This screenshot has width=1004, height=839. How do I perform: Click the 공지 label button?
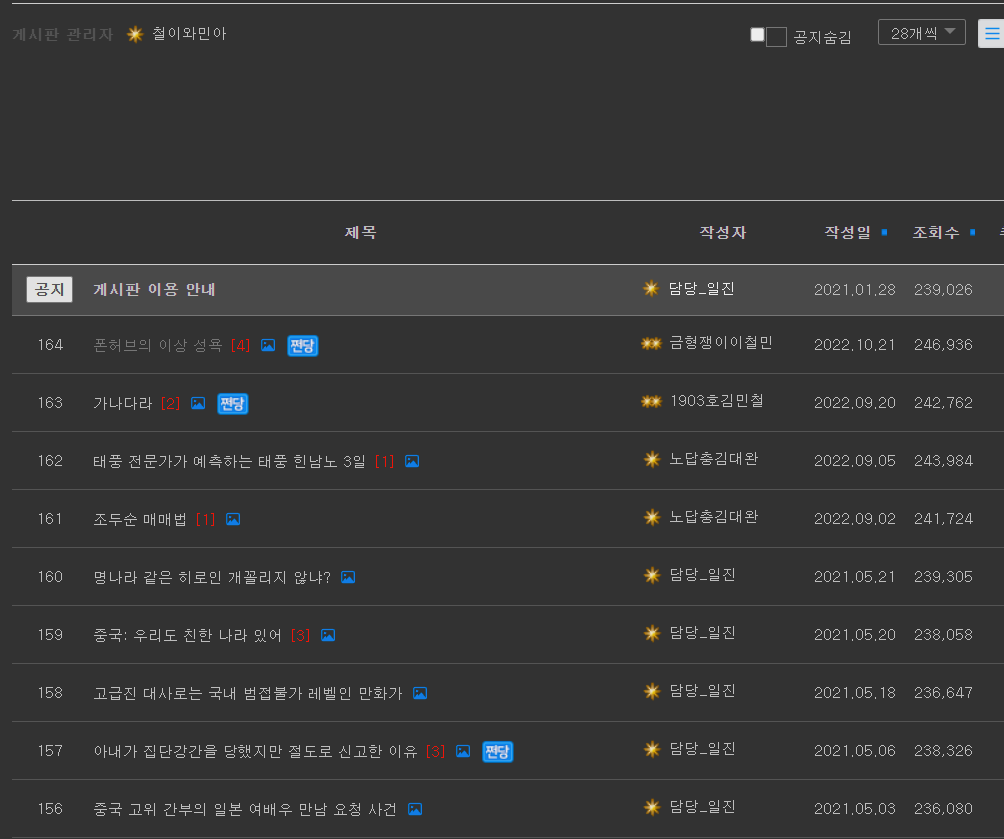(49, 289)
